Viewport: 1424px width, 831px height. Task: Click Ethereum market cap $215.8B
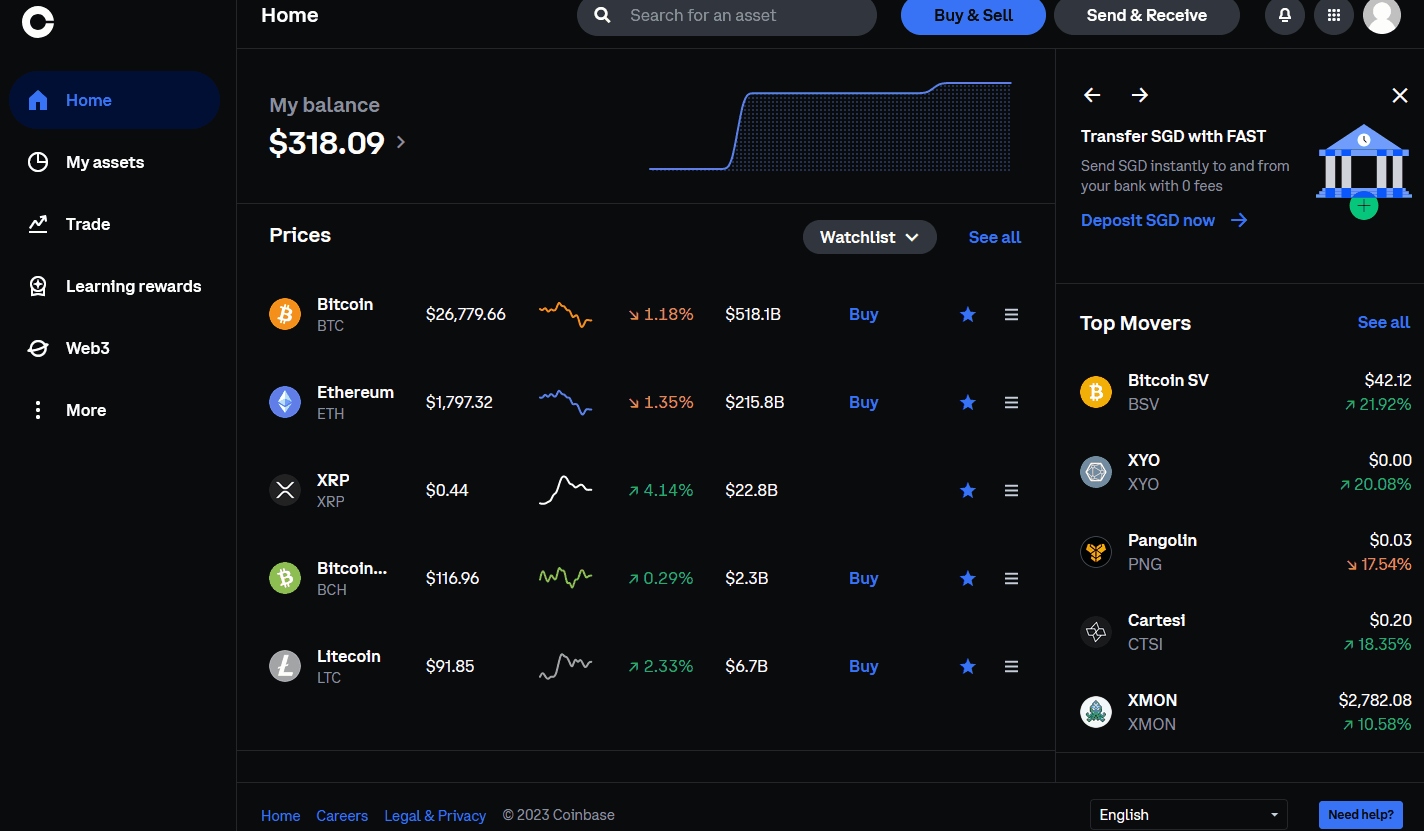point(755,402)
